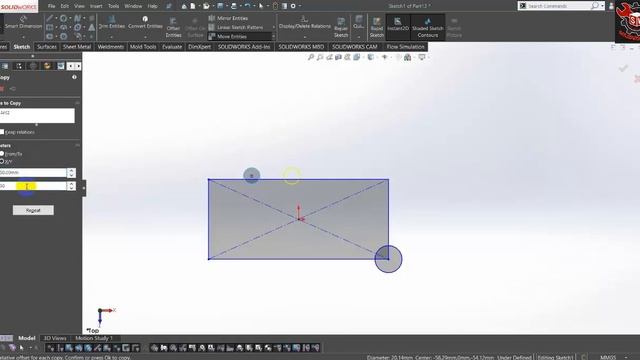The image size is (640, 360).
Task: Expand the Smart Dimension dropdown arrow
Action: (23, 36)
